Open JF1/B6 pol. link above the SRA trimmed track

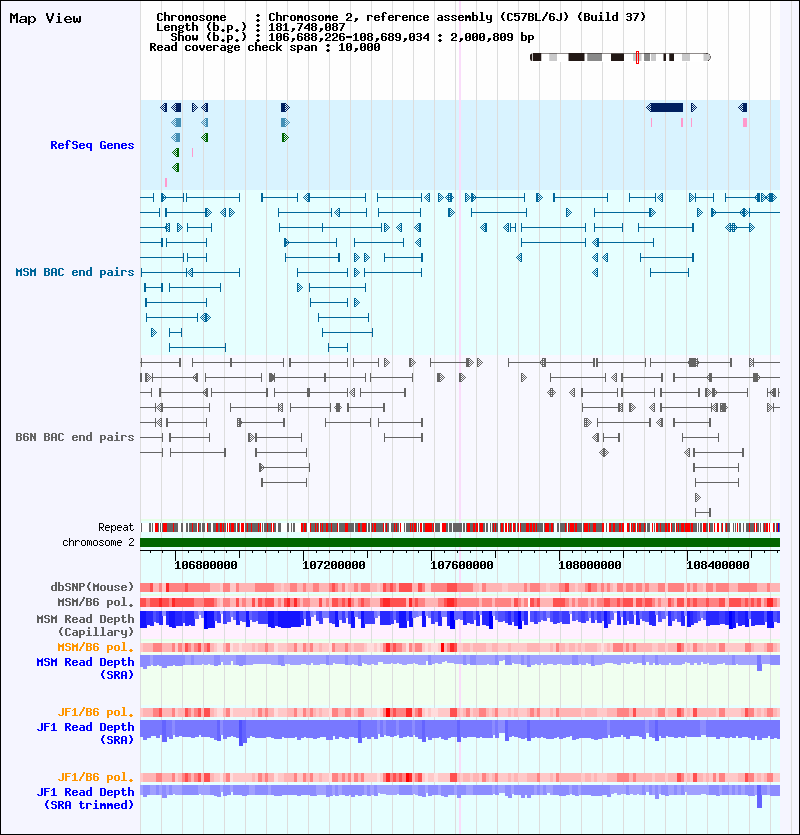[x=95, y=777]
